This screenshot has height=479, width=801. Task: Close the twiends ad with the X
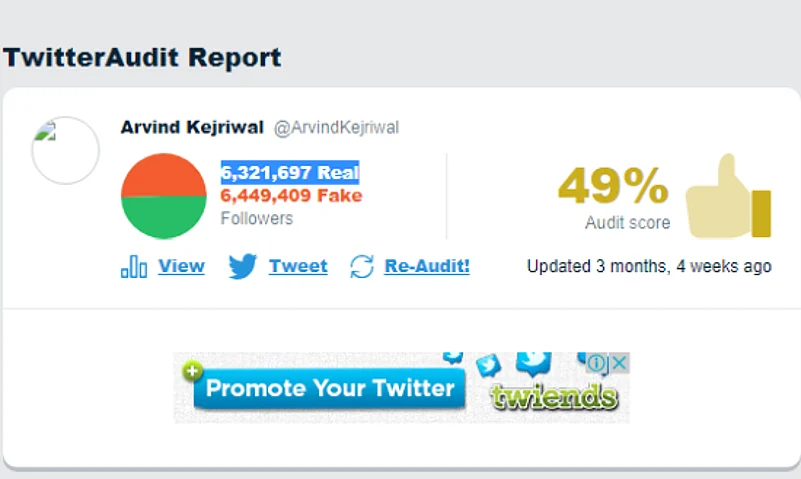[x=619, y=363]
